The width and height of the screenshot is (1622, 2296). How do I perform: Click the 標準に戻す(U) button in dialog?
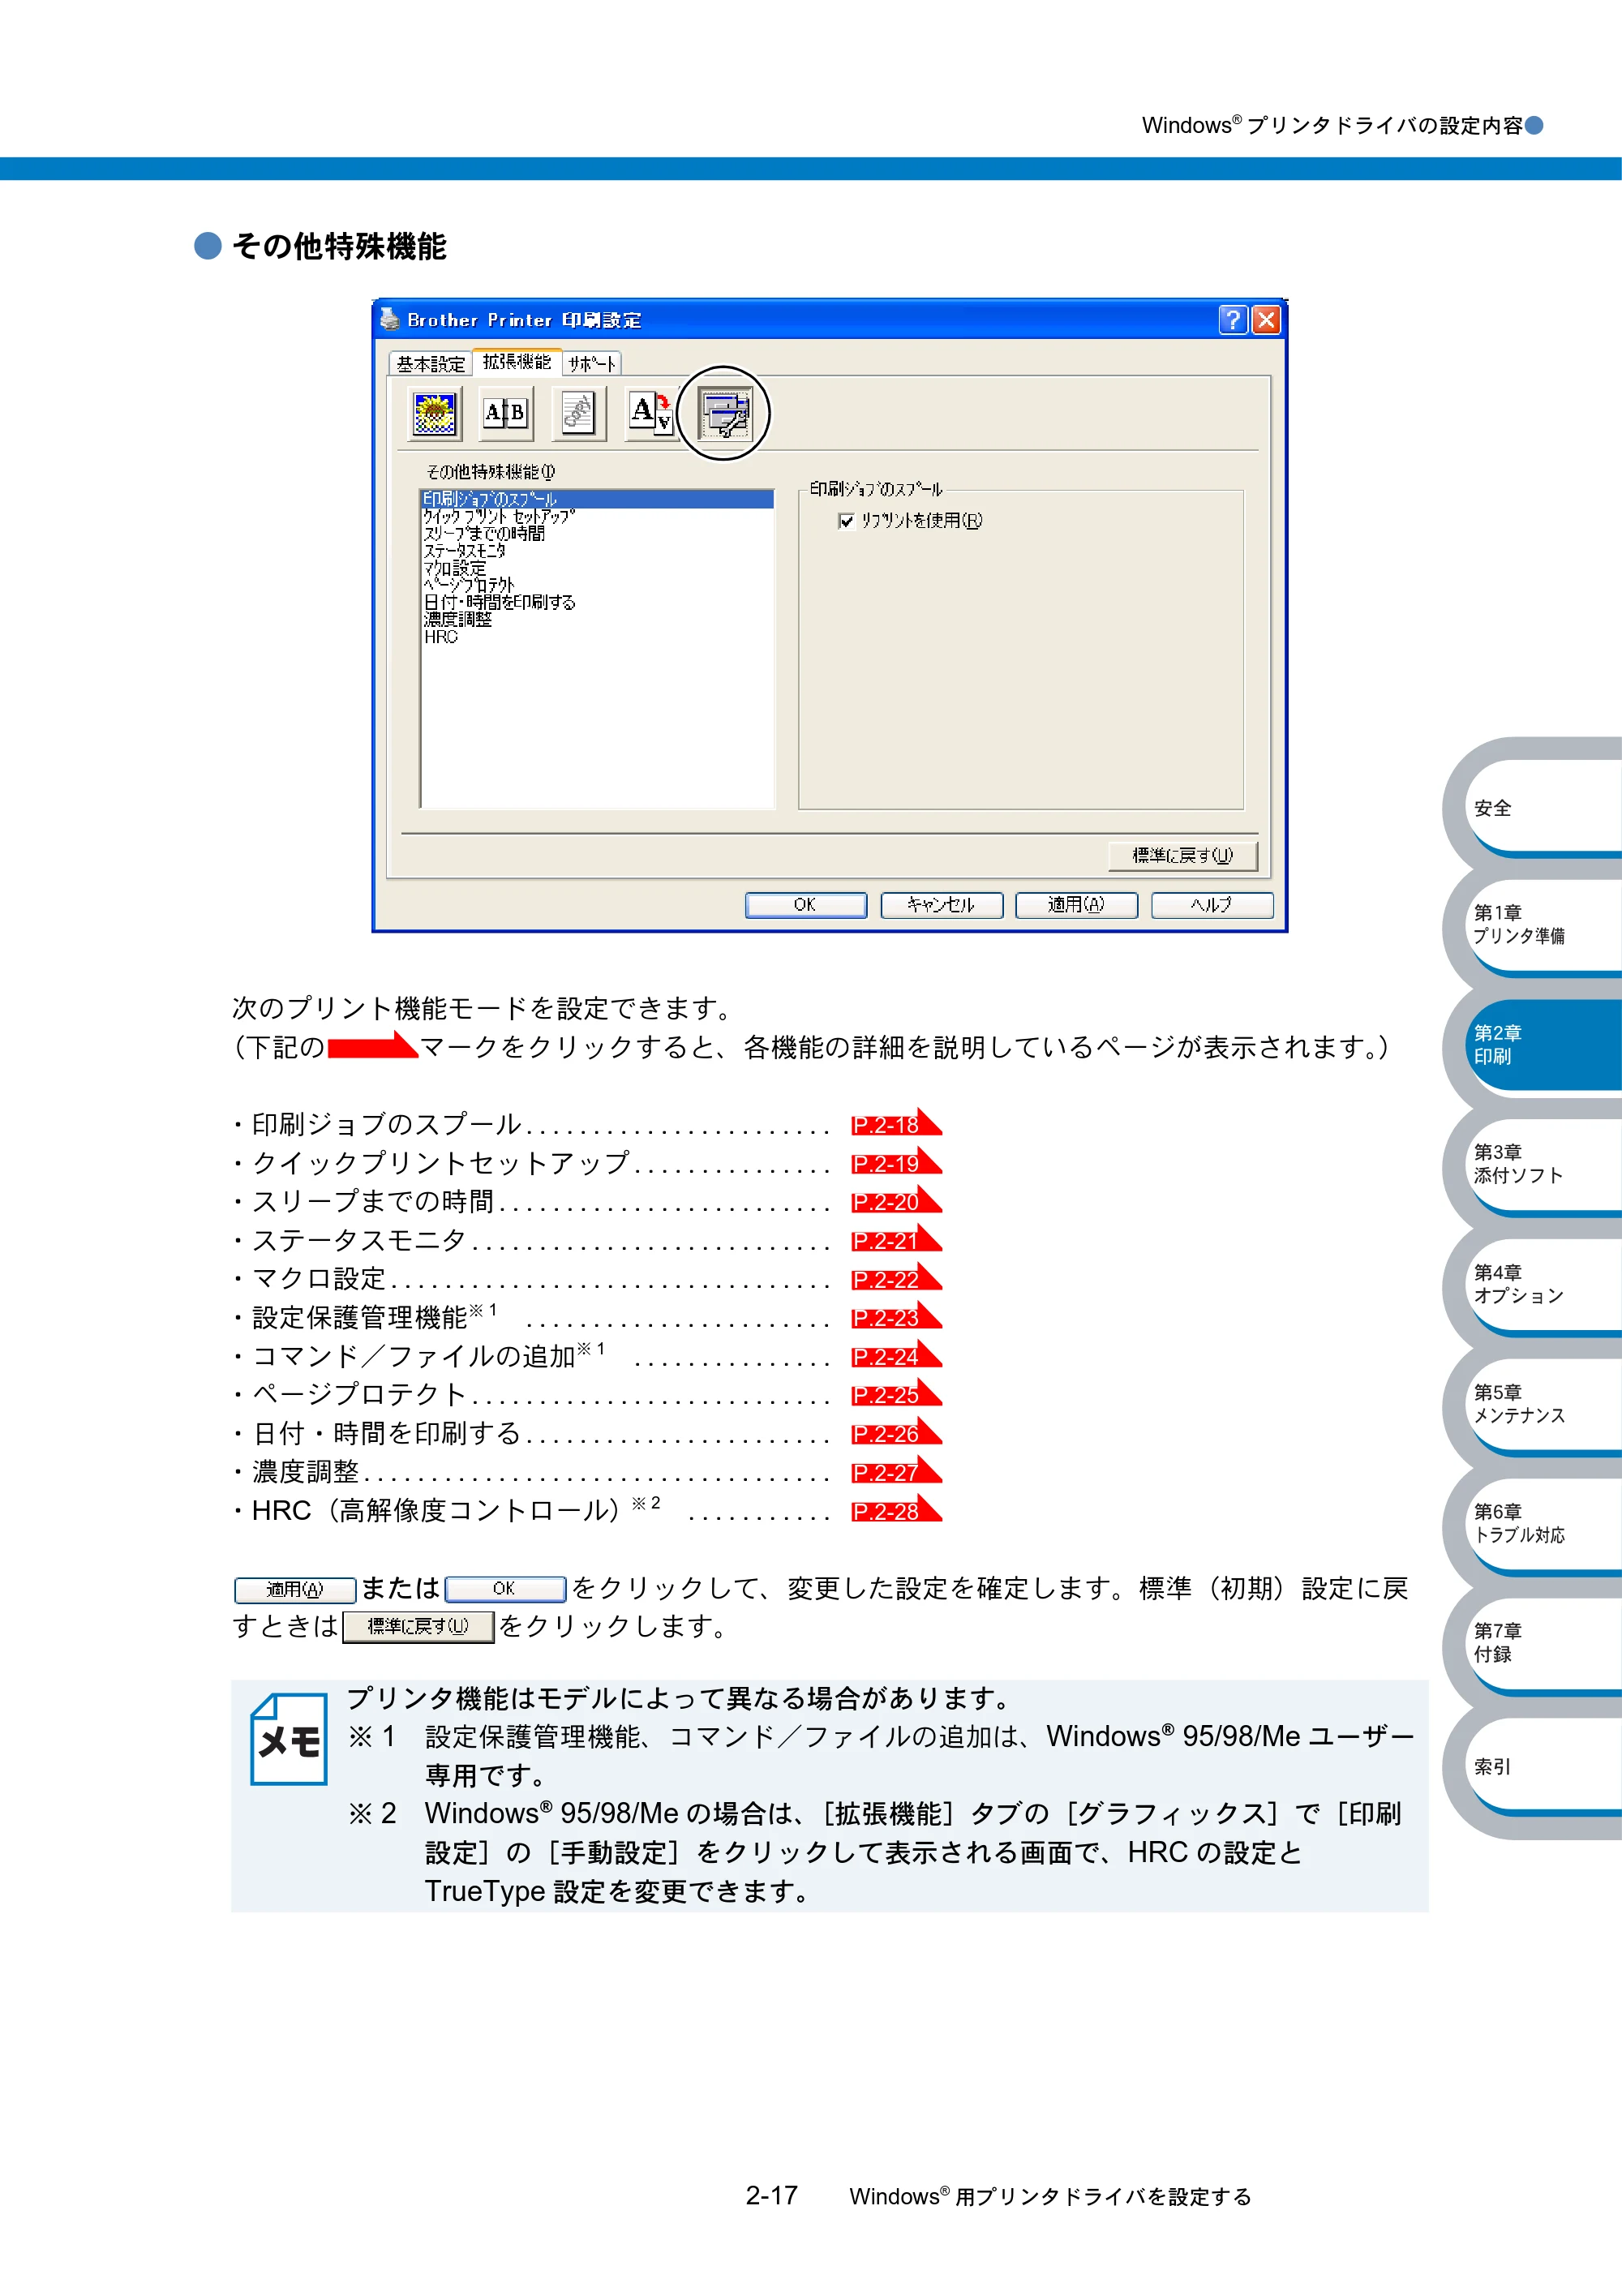(x=1183, y=856)
